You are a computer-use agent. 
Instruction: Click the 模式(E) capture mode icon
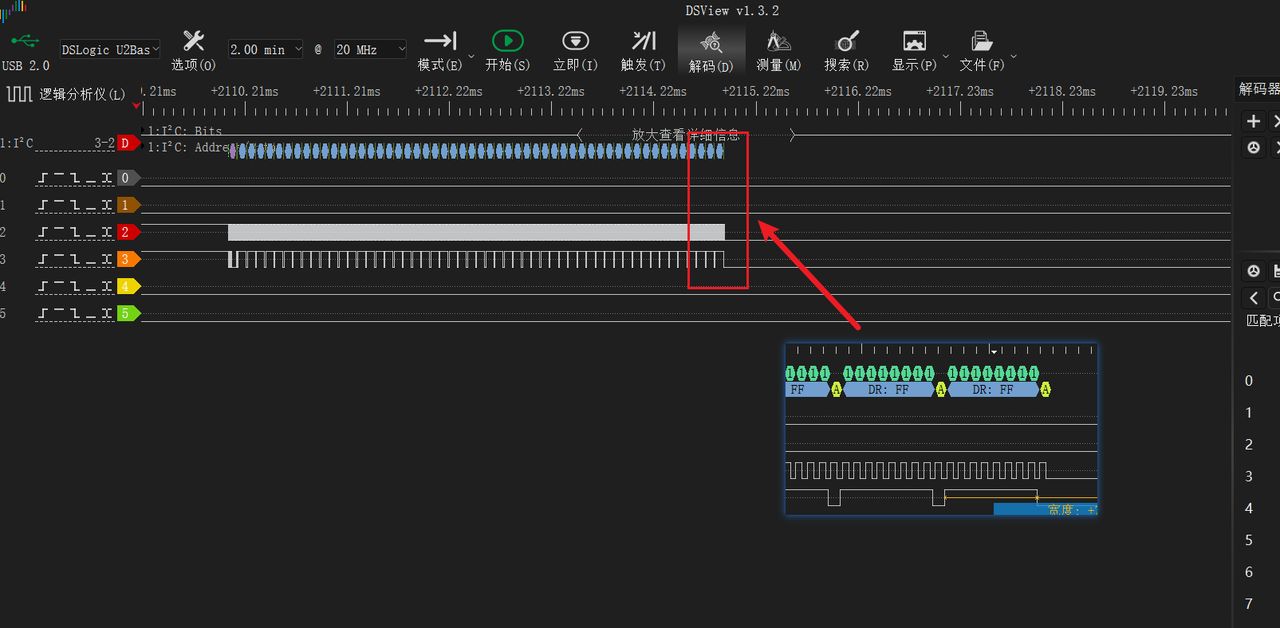[x=440, y=42]
